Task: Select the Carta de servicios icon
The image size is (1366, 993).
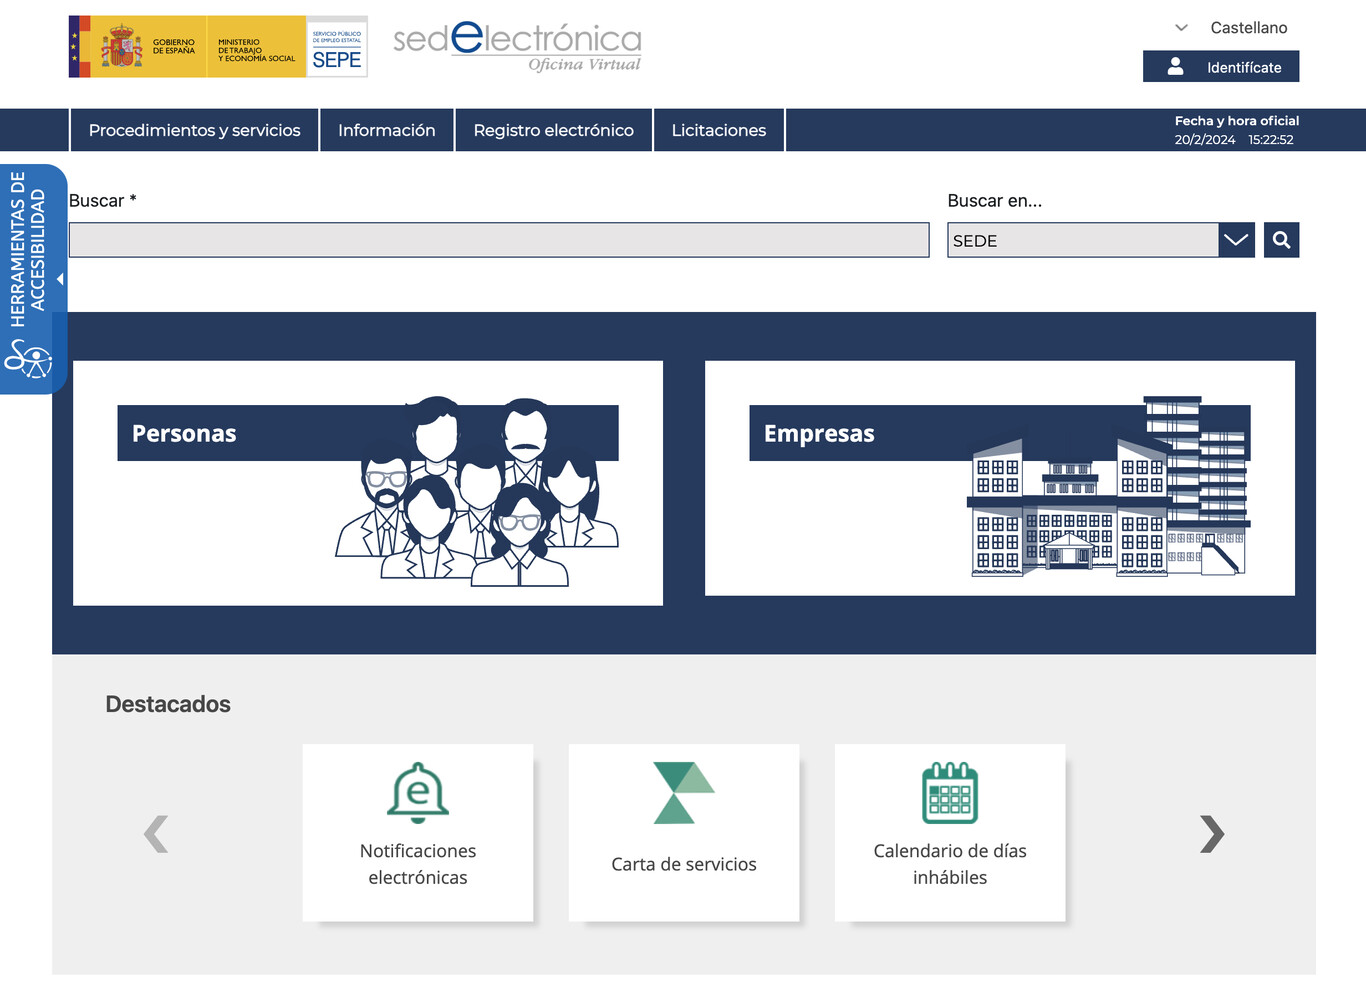Action: point(683,793)
